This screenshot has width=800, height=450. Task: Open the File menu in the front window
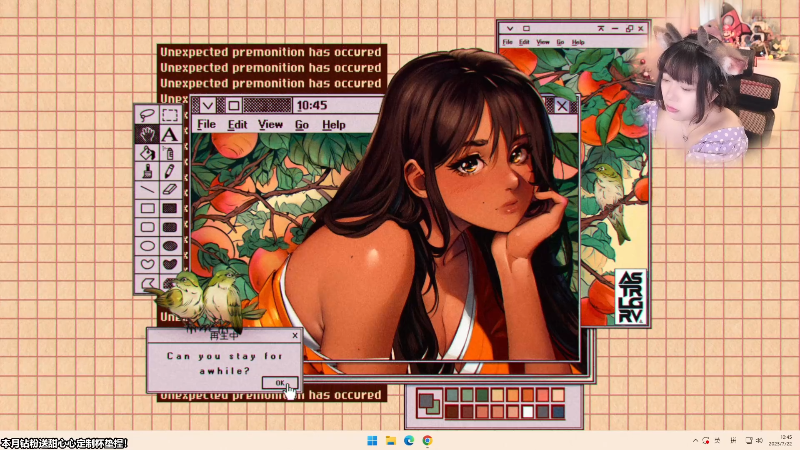pos(207,124)
